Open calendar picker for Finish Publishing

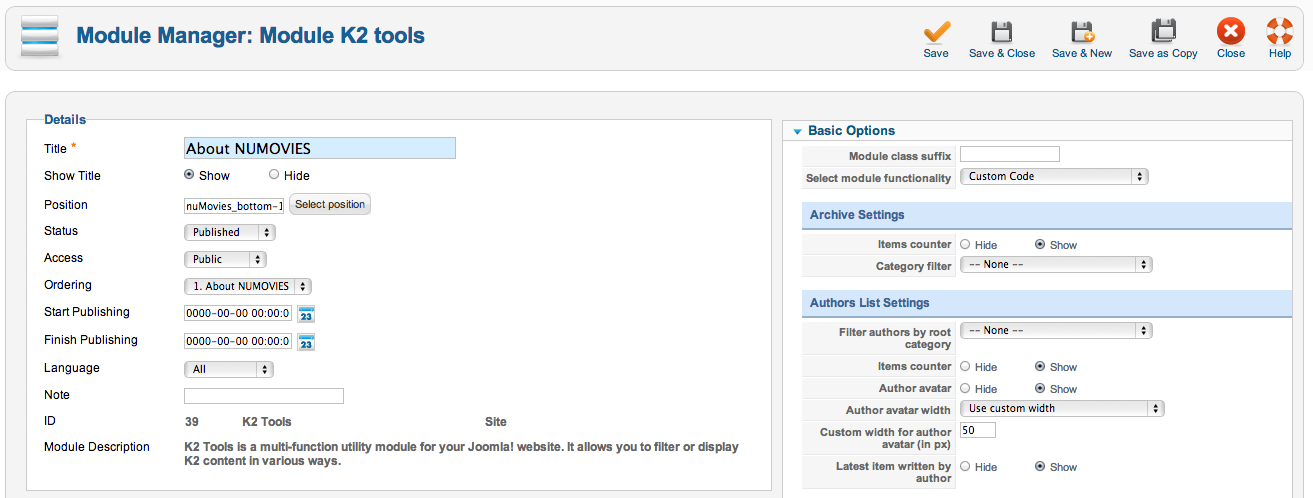coord(306,341)
